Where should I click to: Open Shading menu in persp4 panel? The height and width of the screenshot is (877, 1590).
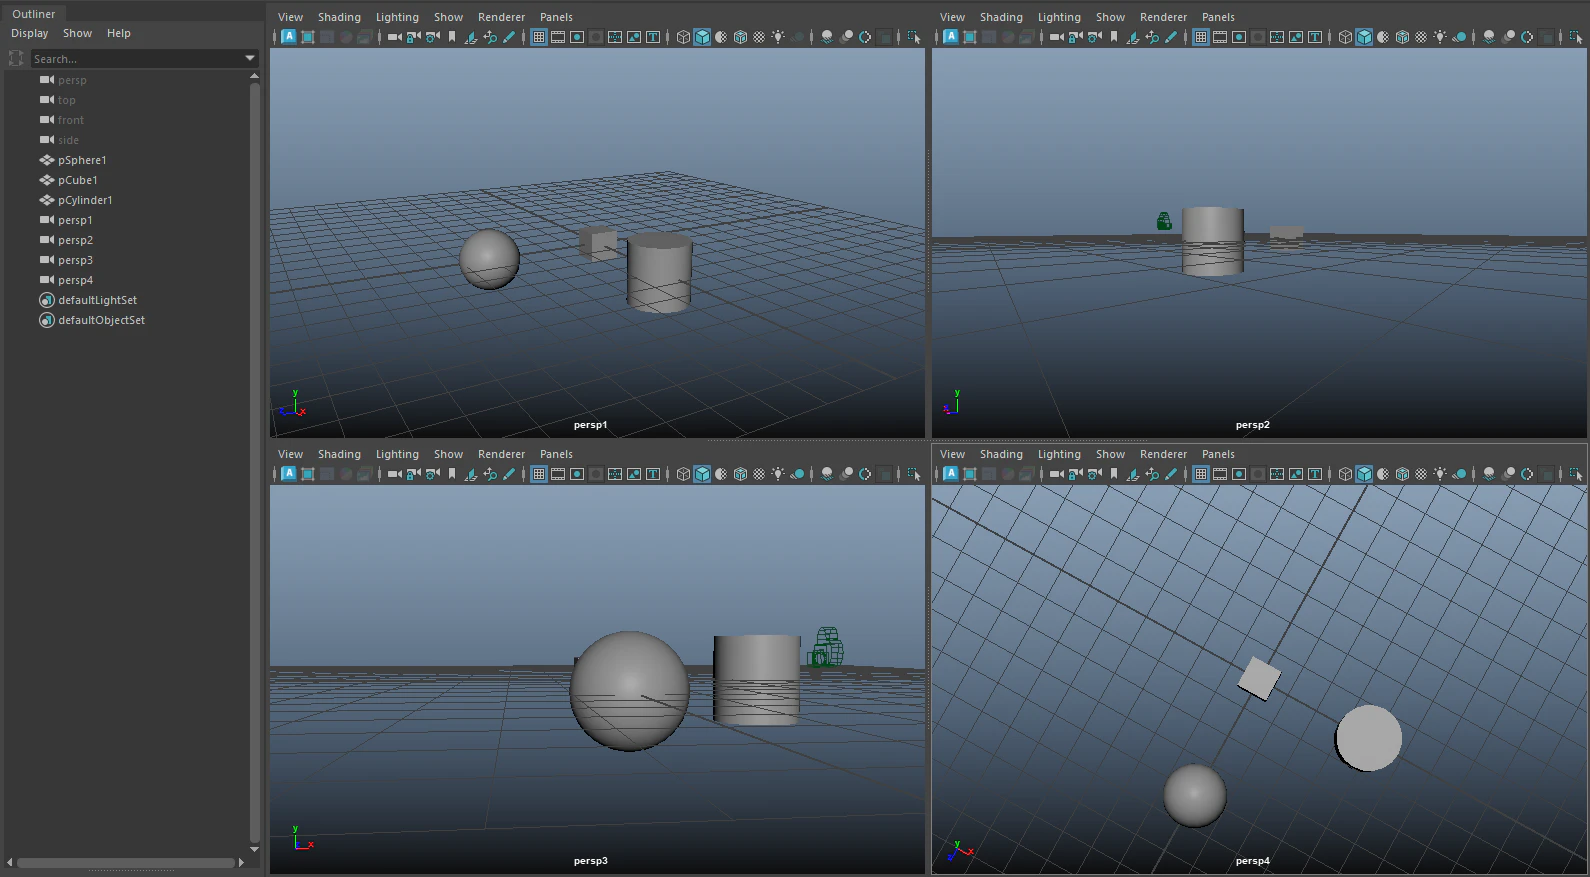[1001, 454]
